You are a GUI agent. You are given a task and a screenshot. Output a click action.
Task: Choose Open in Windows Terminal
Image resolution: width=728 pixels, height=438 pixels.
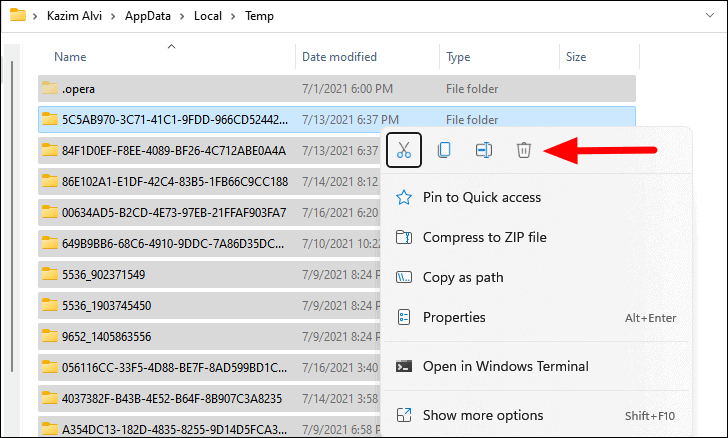point(506,366)
